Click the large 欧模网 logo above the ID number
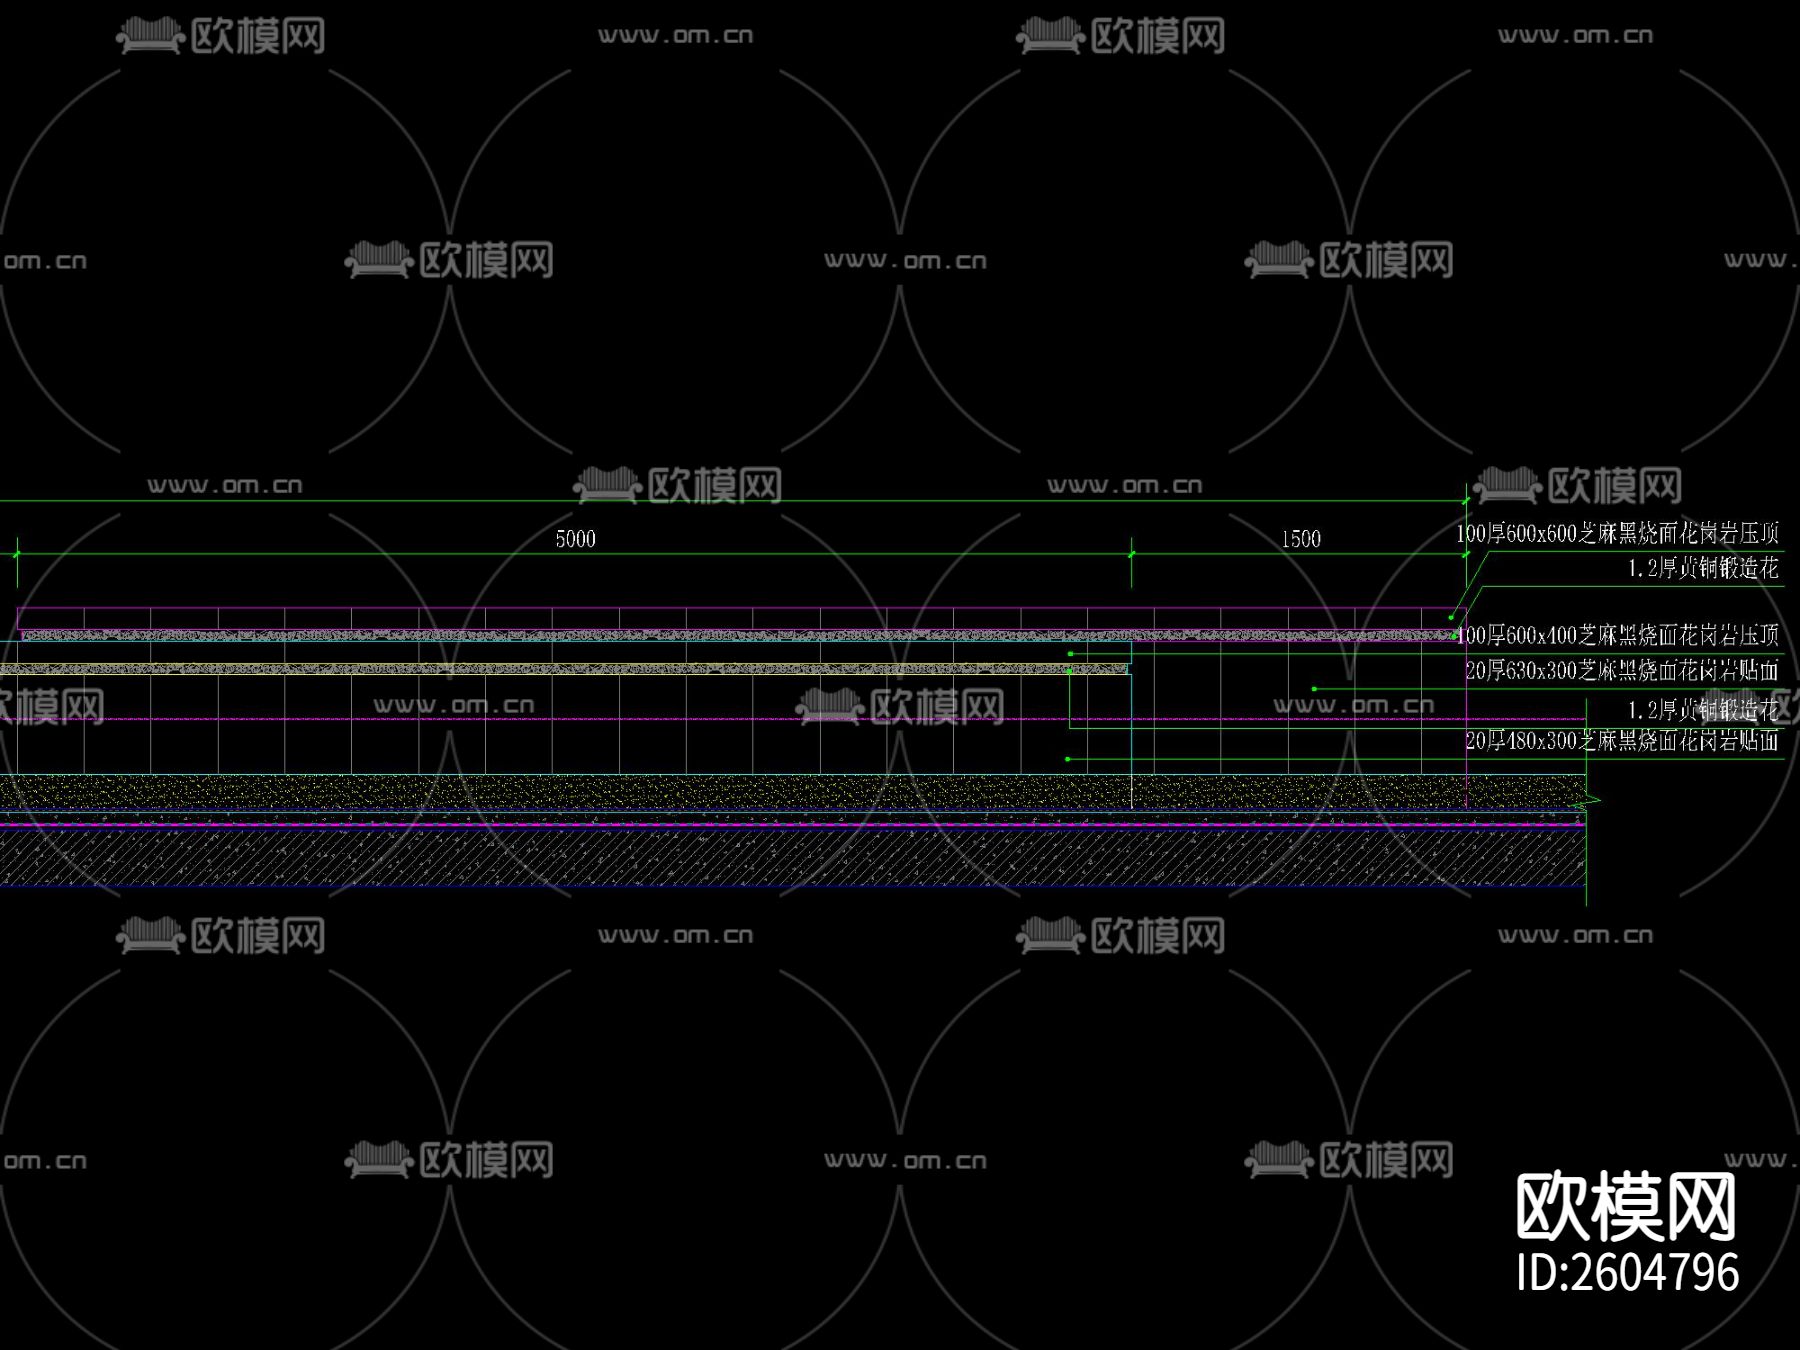The image size is (1800, 1350). tap(1626, 1208)
